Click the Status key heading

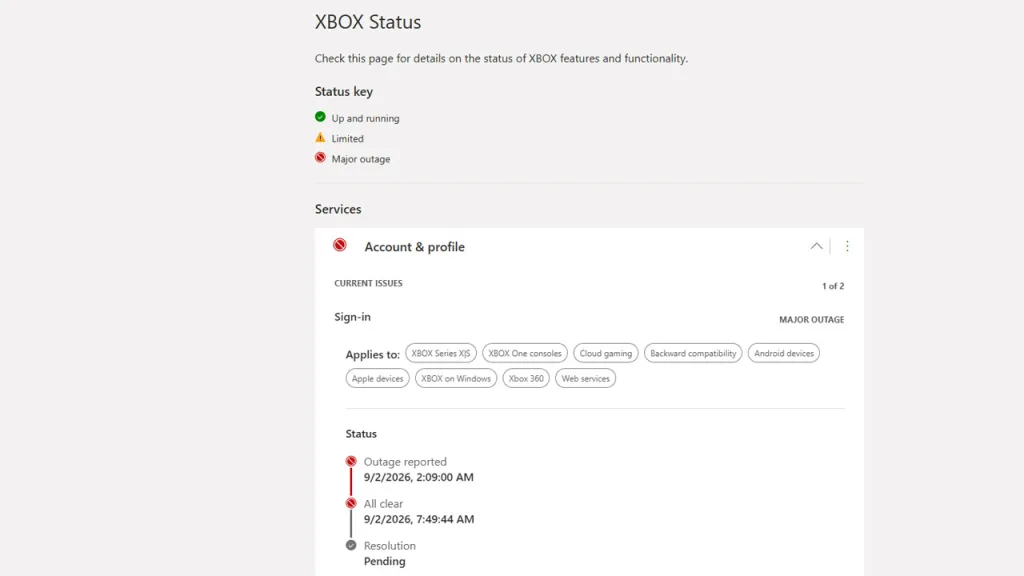pos(344,91)
